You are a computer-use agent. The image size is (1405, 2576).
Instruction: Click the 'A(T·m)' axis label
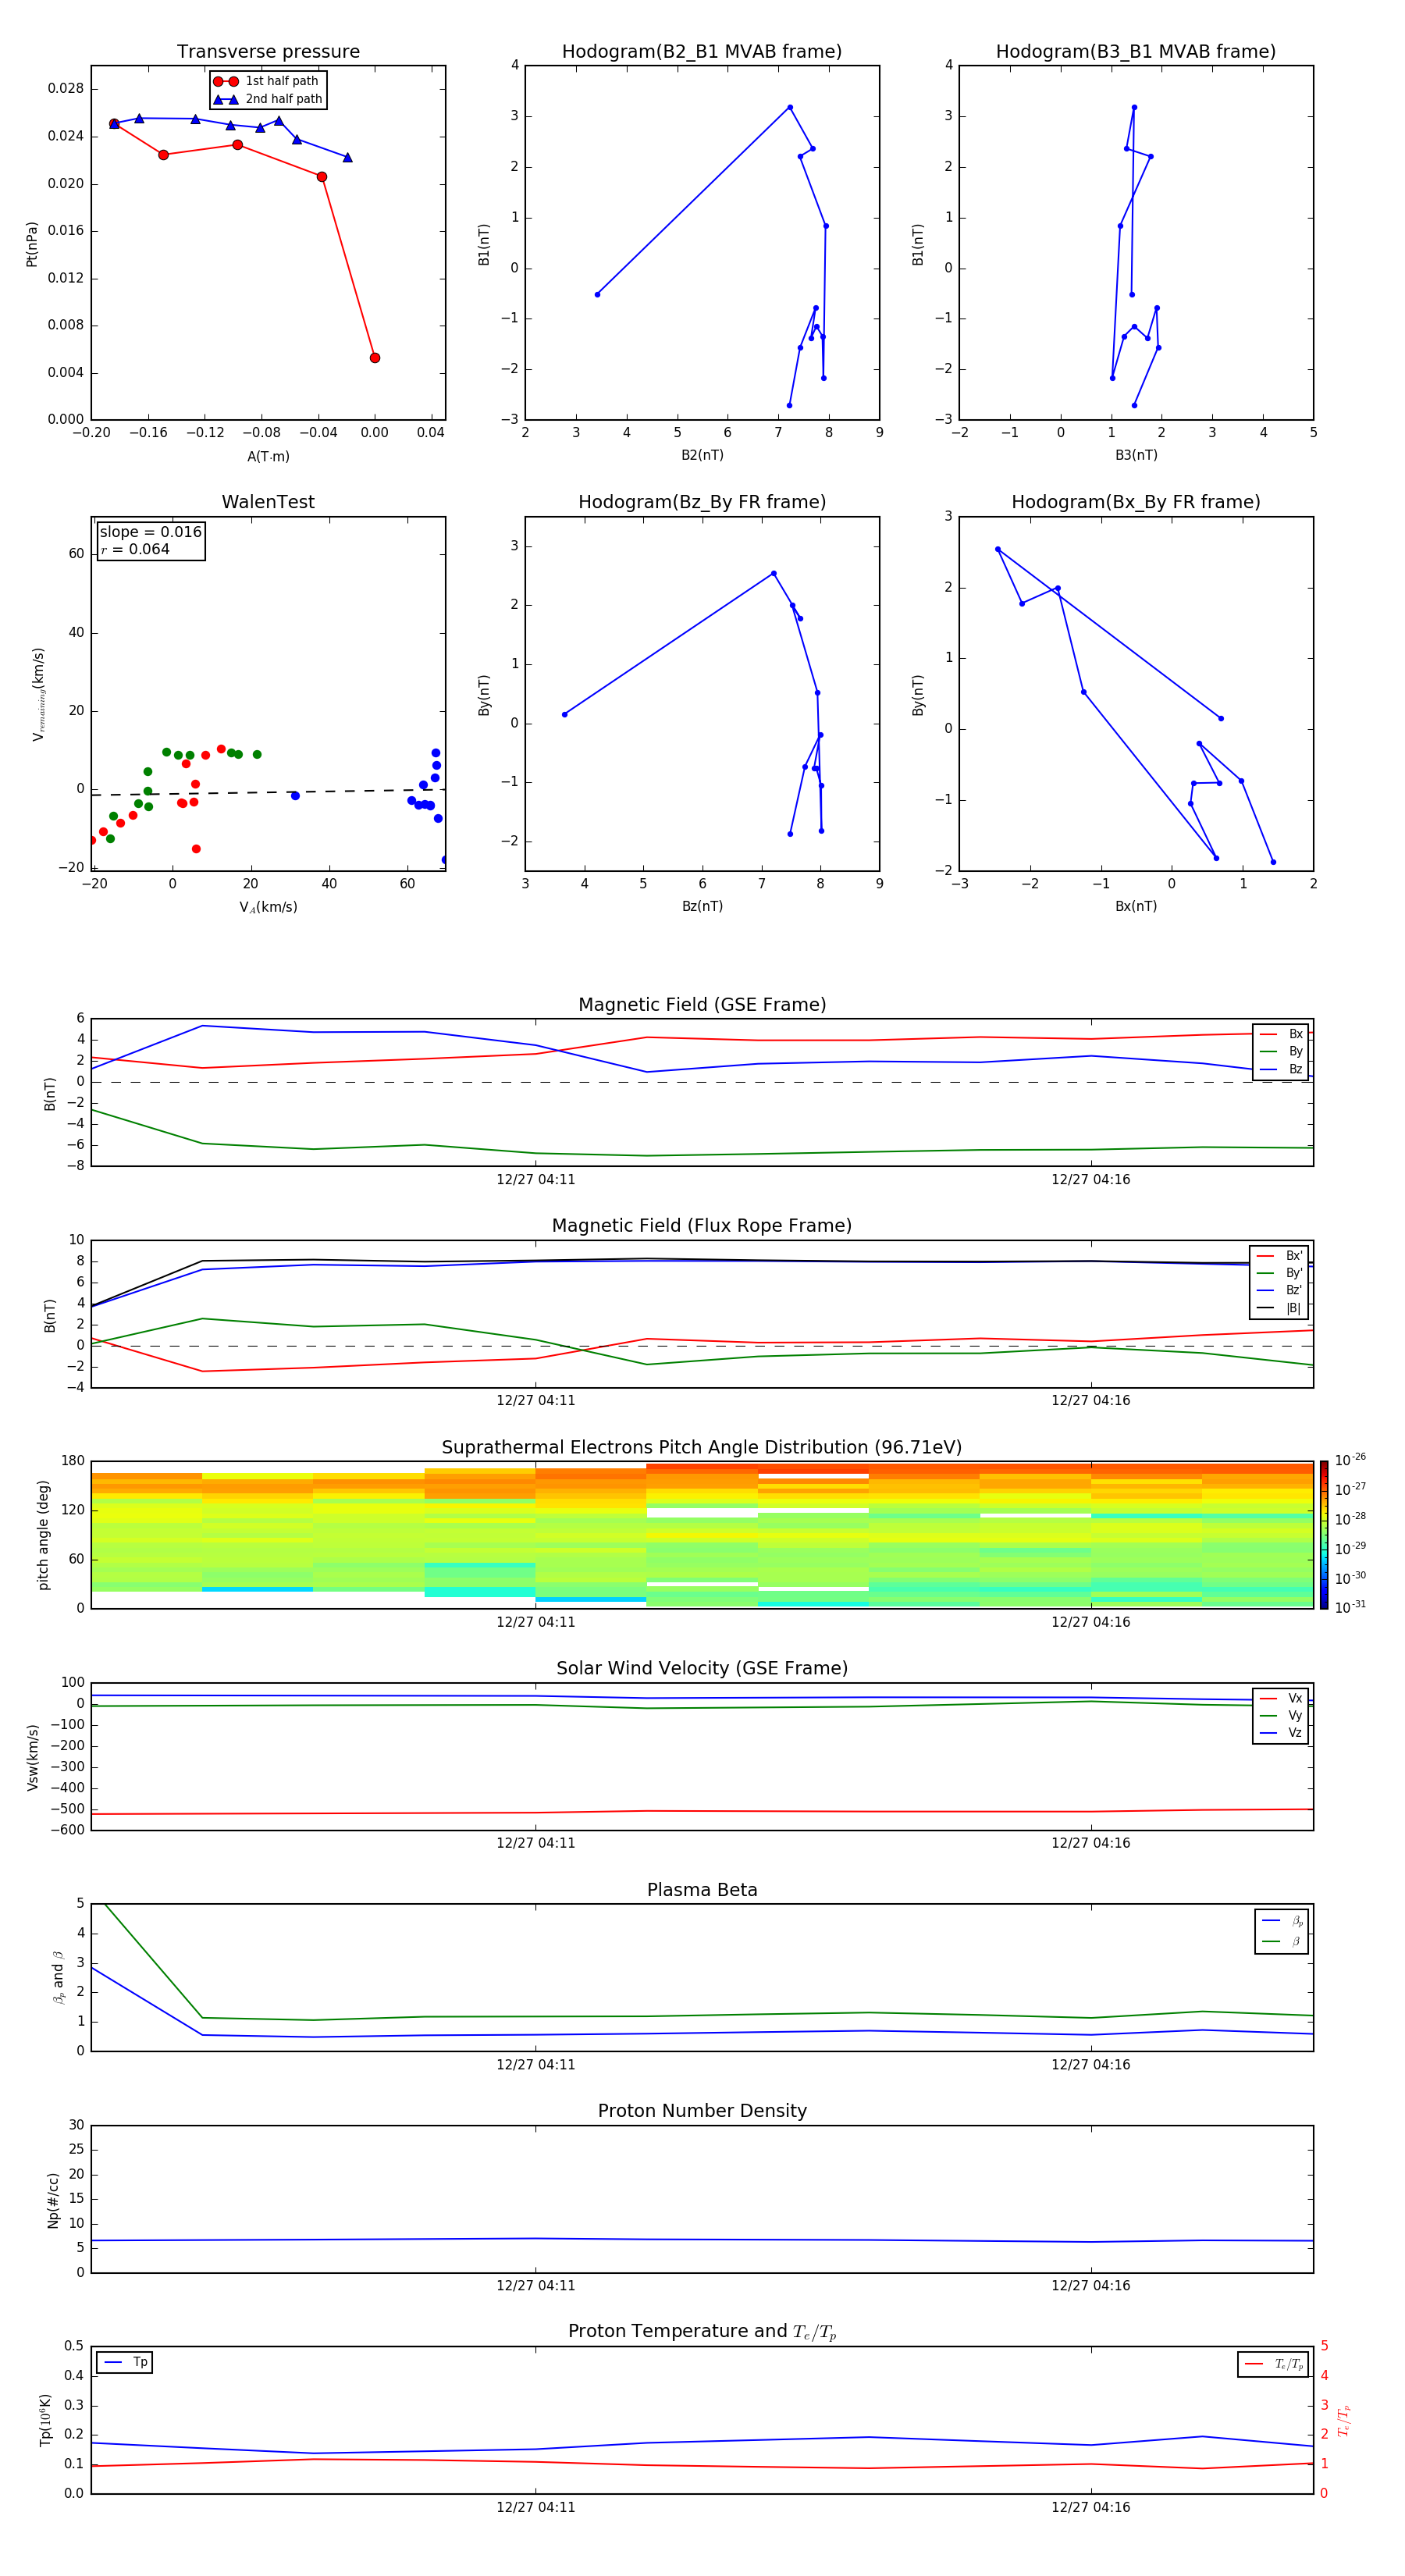[268, 456]
